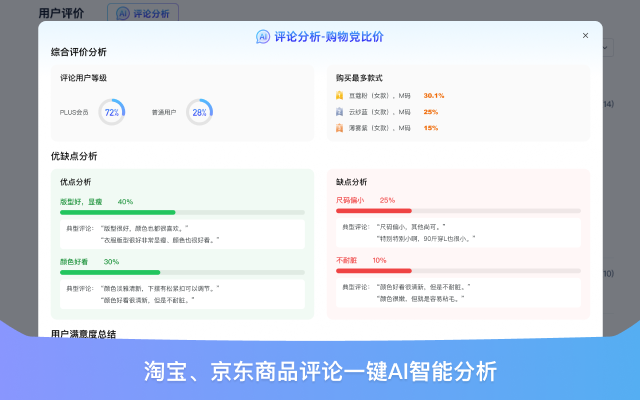The width and height of the screenshot is (640, 400).
Task: Click the 购买最多款式 card title
Action: [359, 78]
